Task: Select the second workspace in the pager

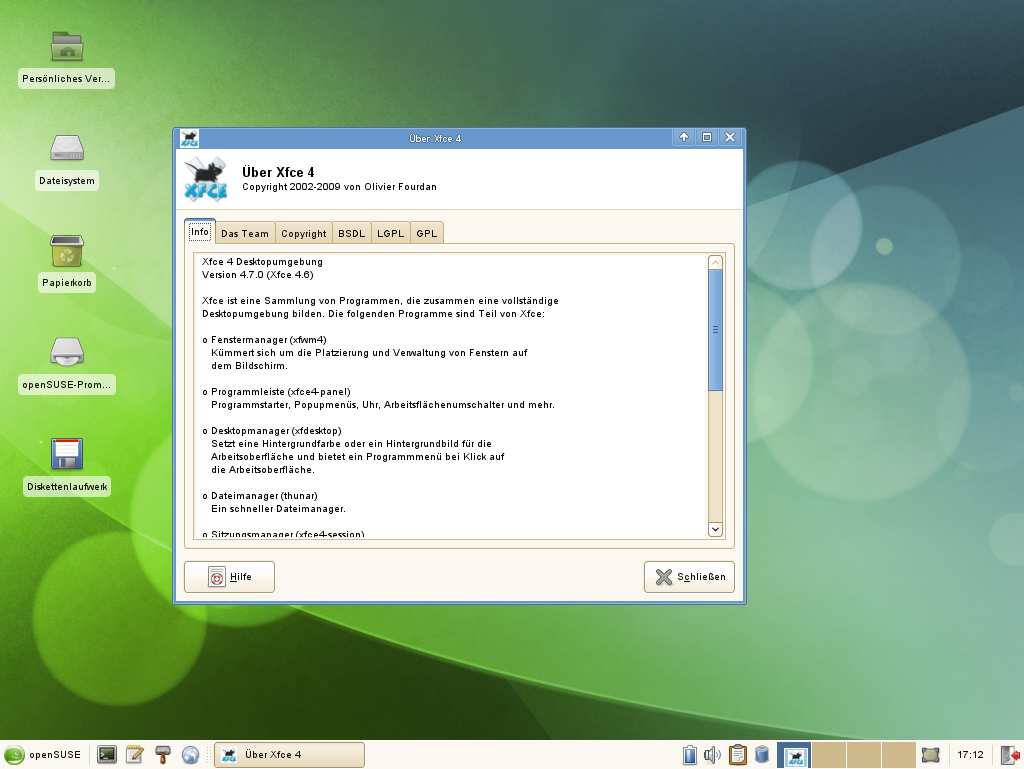Action: (828, 755)
